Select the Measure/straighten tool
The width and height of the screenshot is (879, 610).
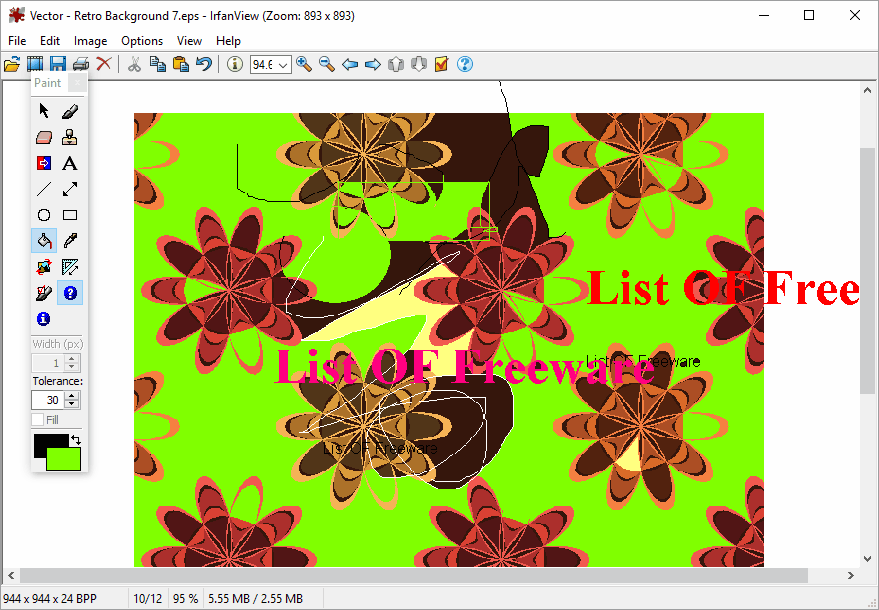tap(70, 267)
